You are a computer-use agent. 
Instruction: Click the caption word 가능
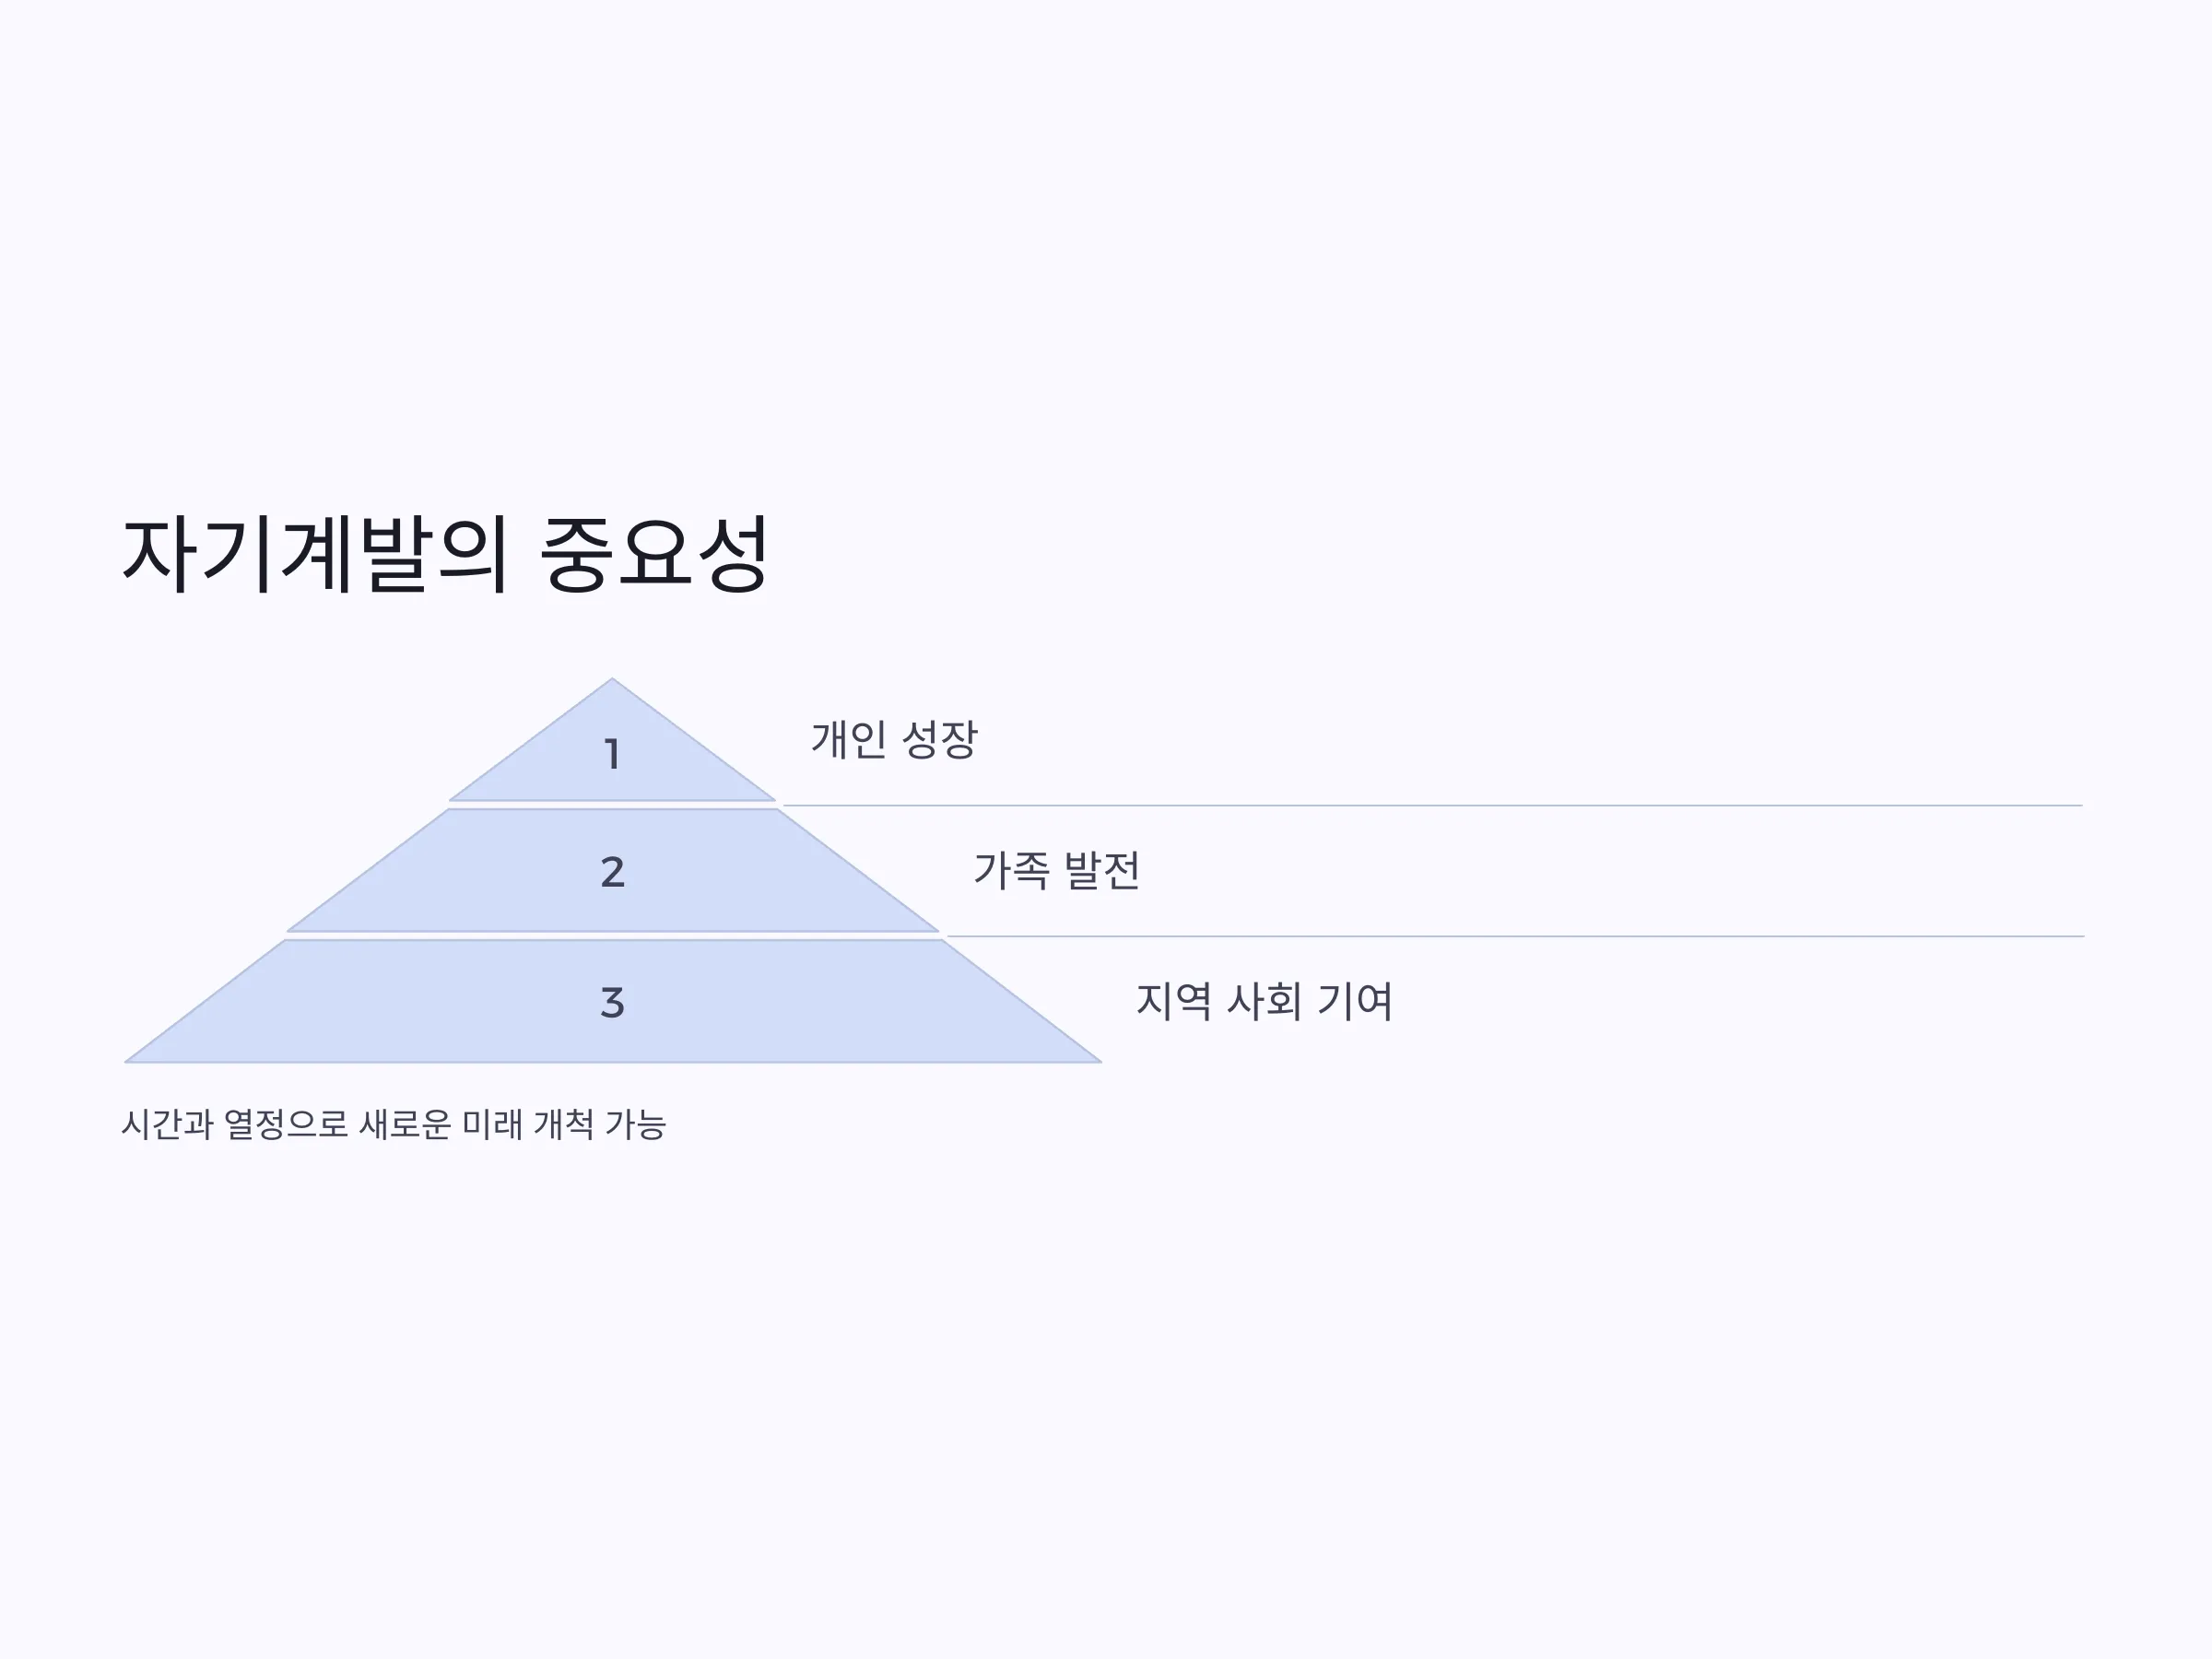point(636,1125)
